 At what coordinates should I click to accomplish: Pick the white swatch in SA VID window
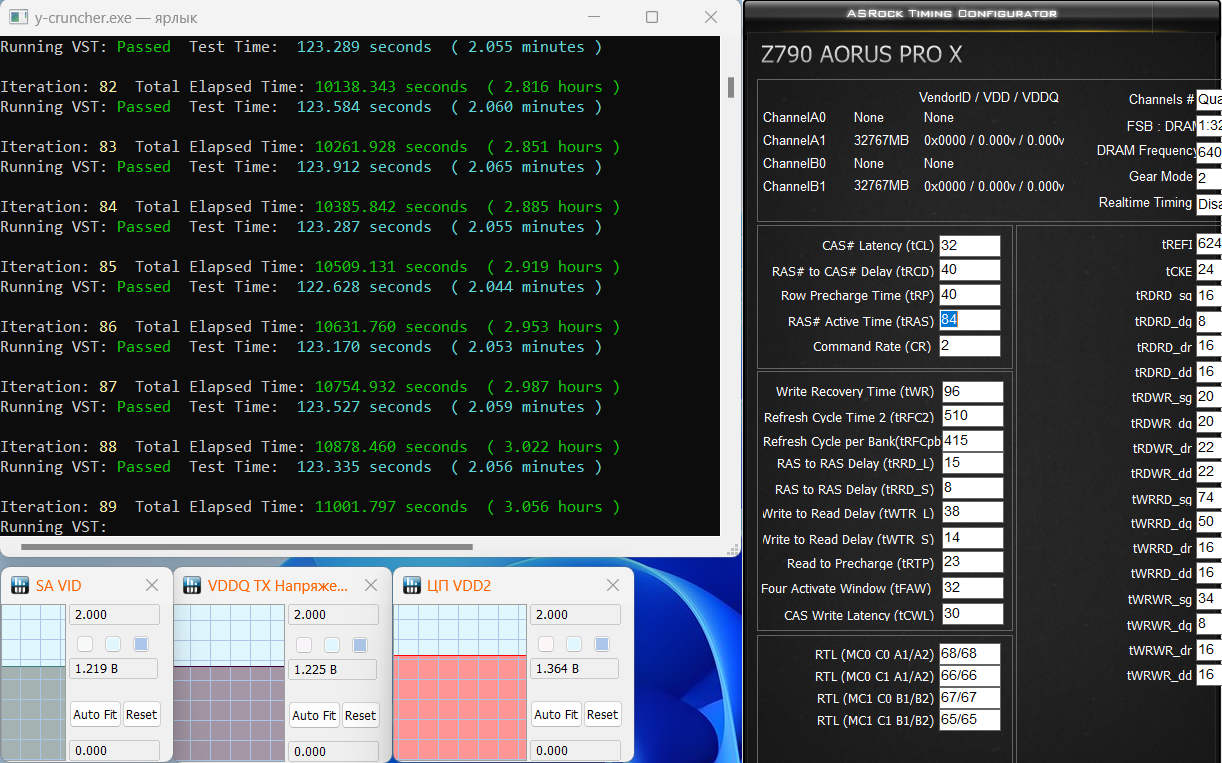pyautogui.click(x=85, y=645)
